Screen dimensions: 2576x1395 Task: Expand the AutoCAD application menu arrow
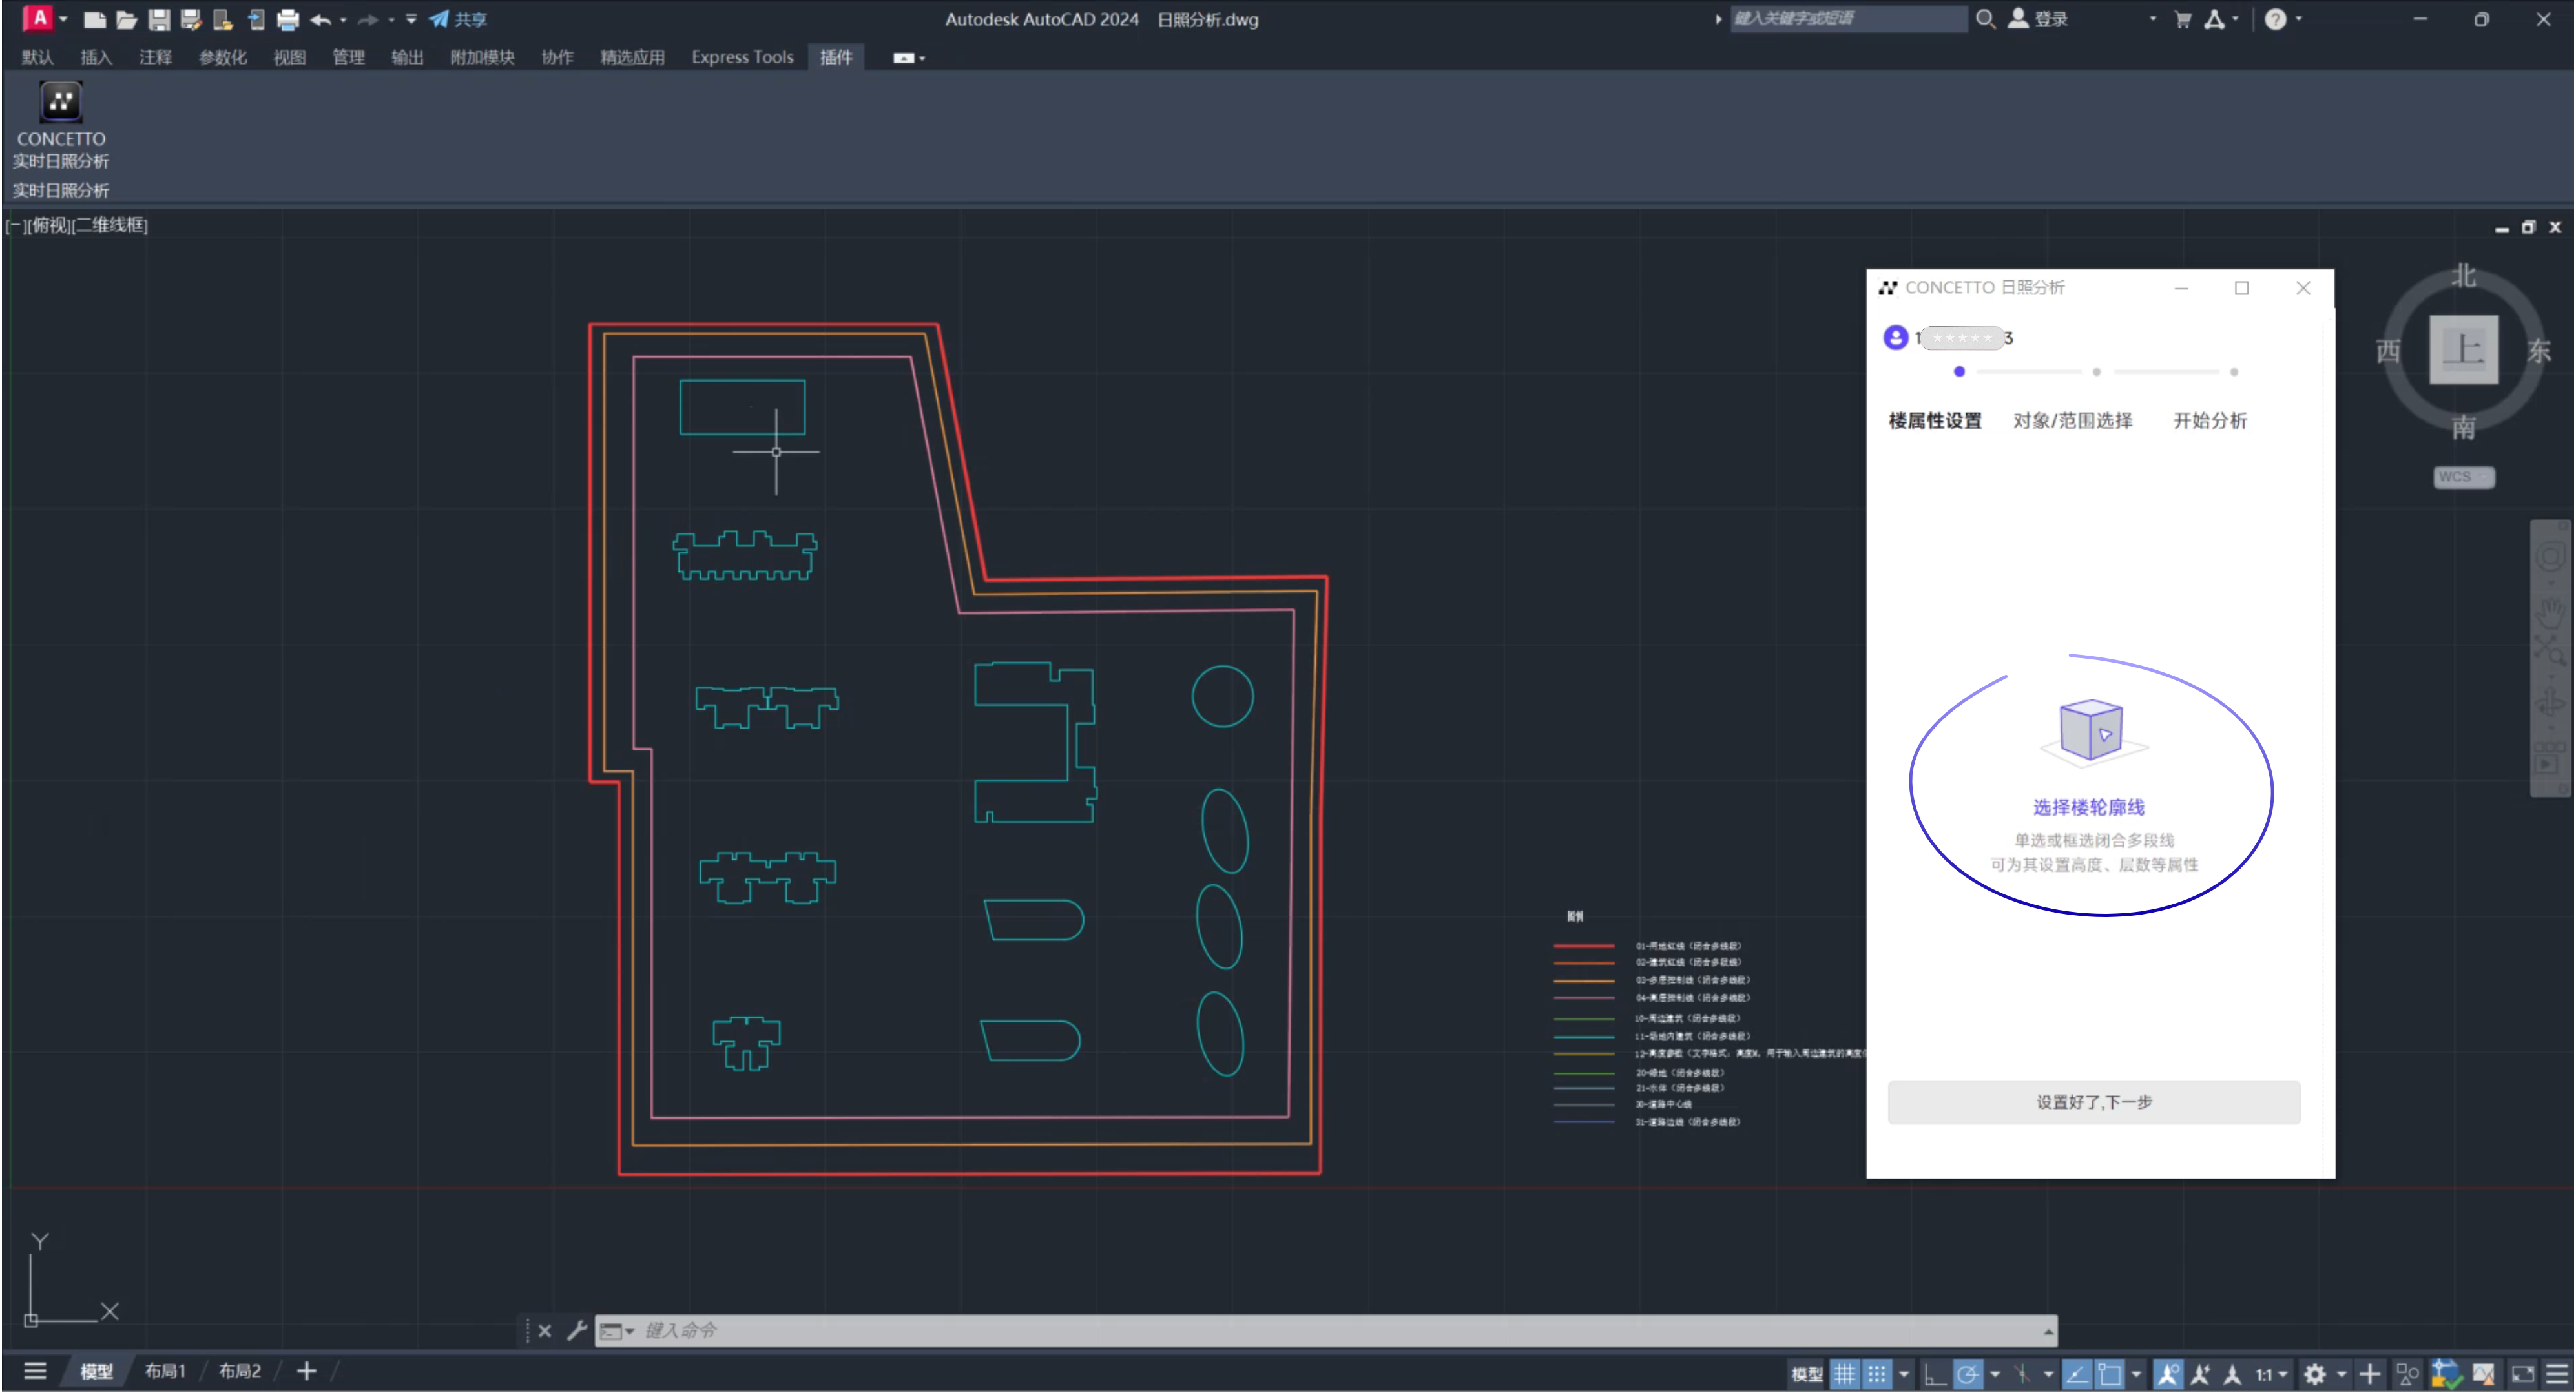point(63,19)
